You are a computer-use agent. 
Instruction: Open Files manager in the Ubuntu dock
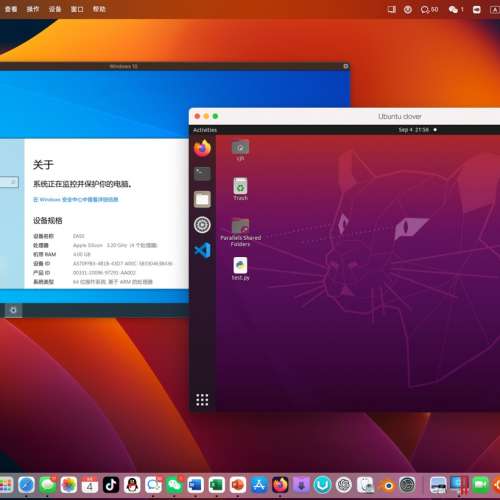(202, 199)
